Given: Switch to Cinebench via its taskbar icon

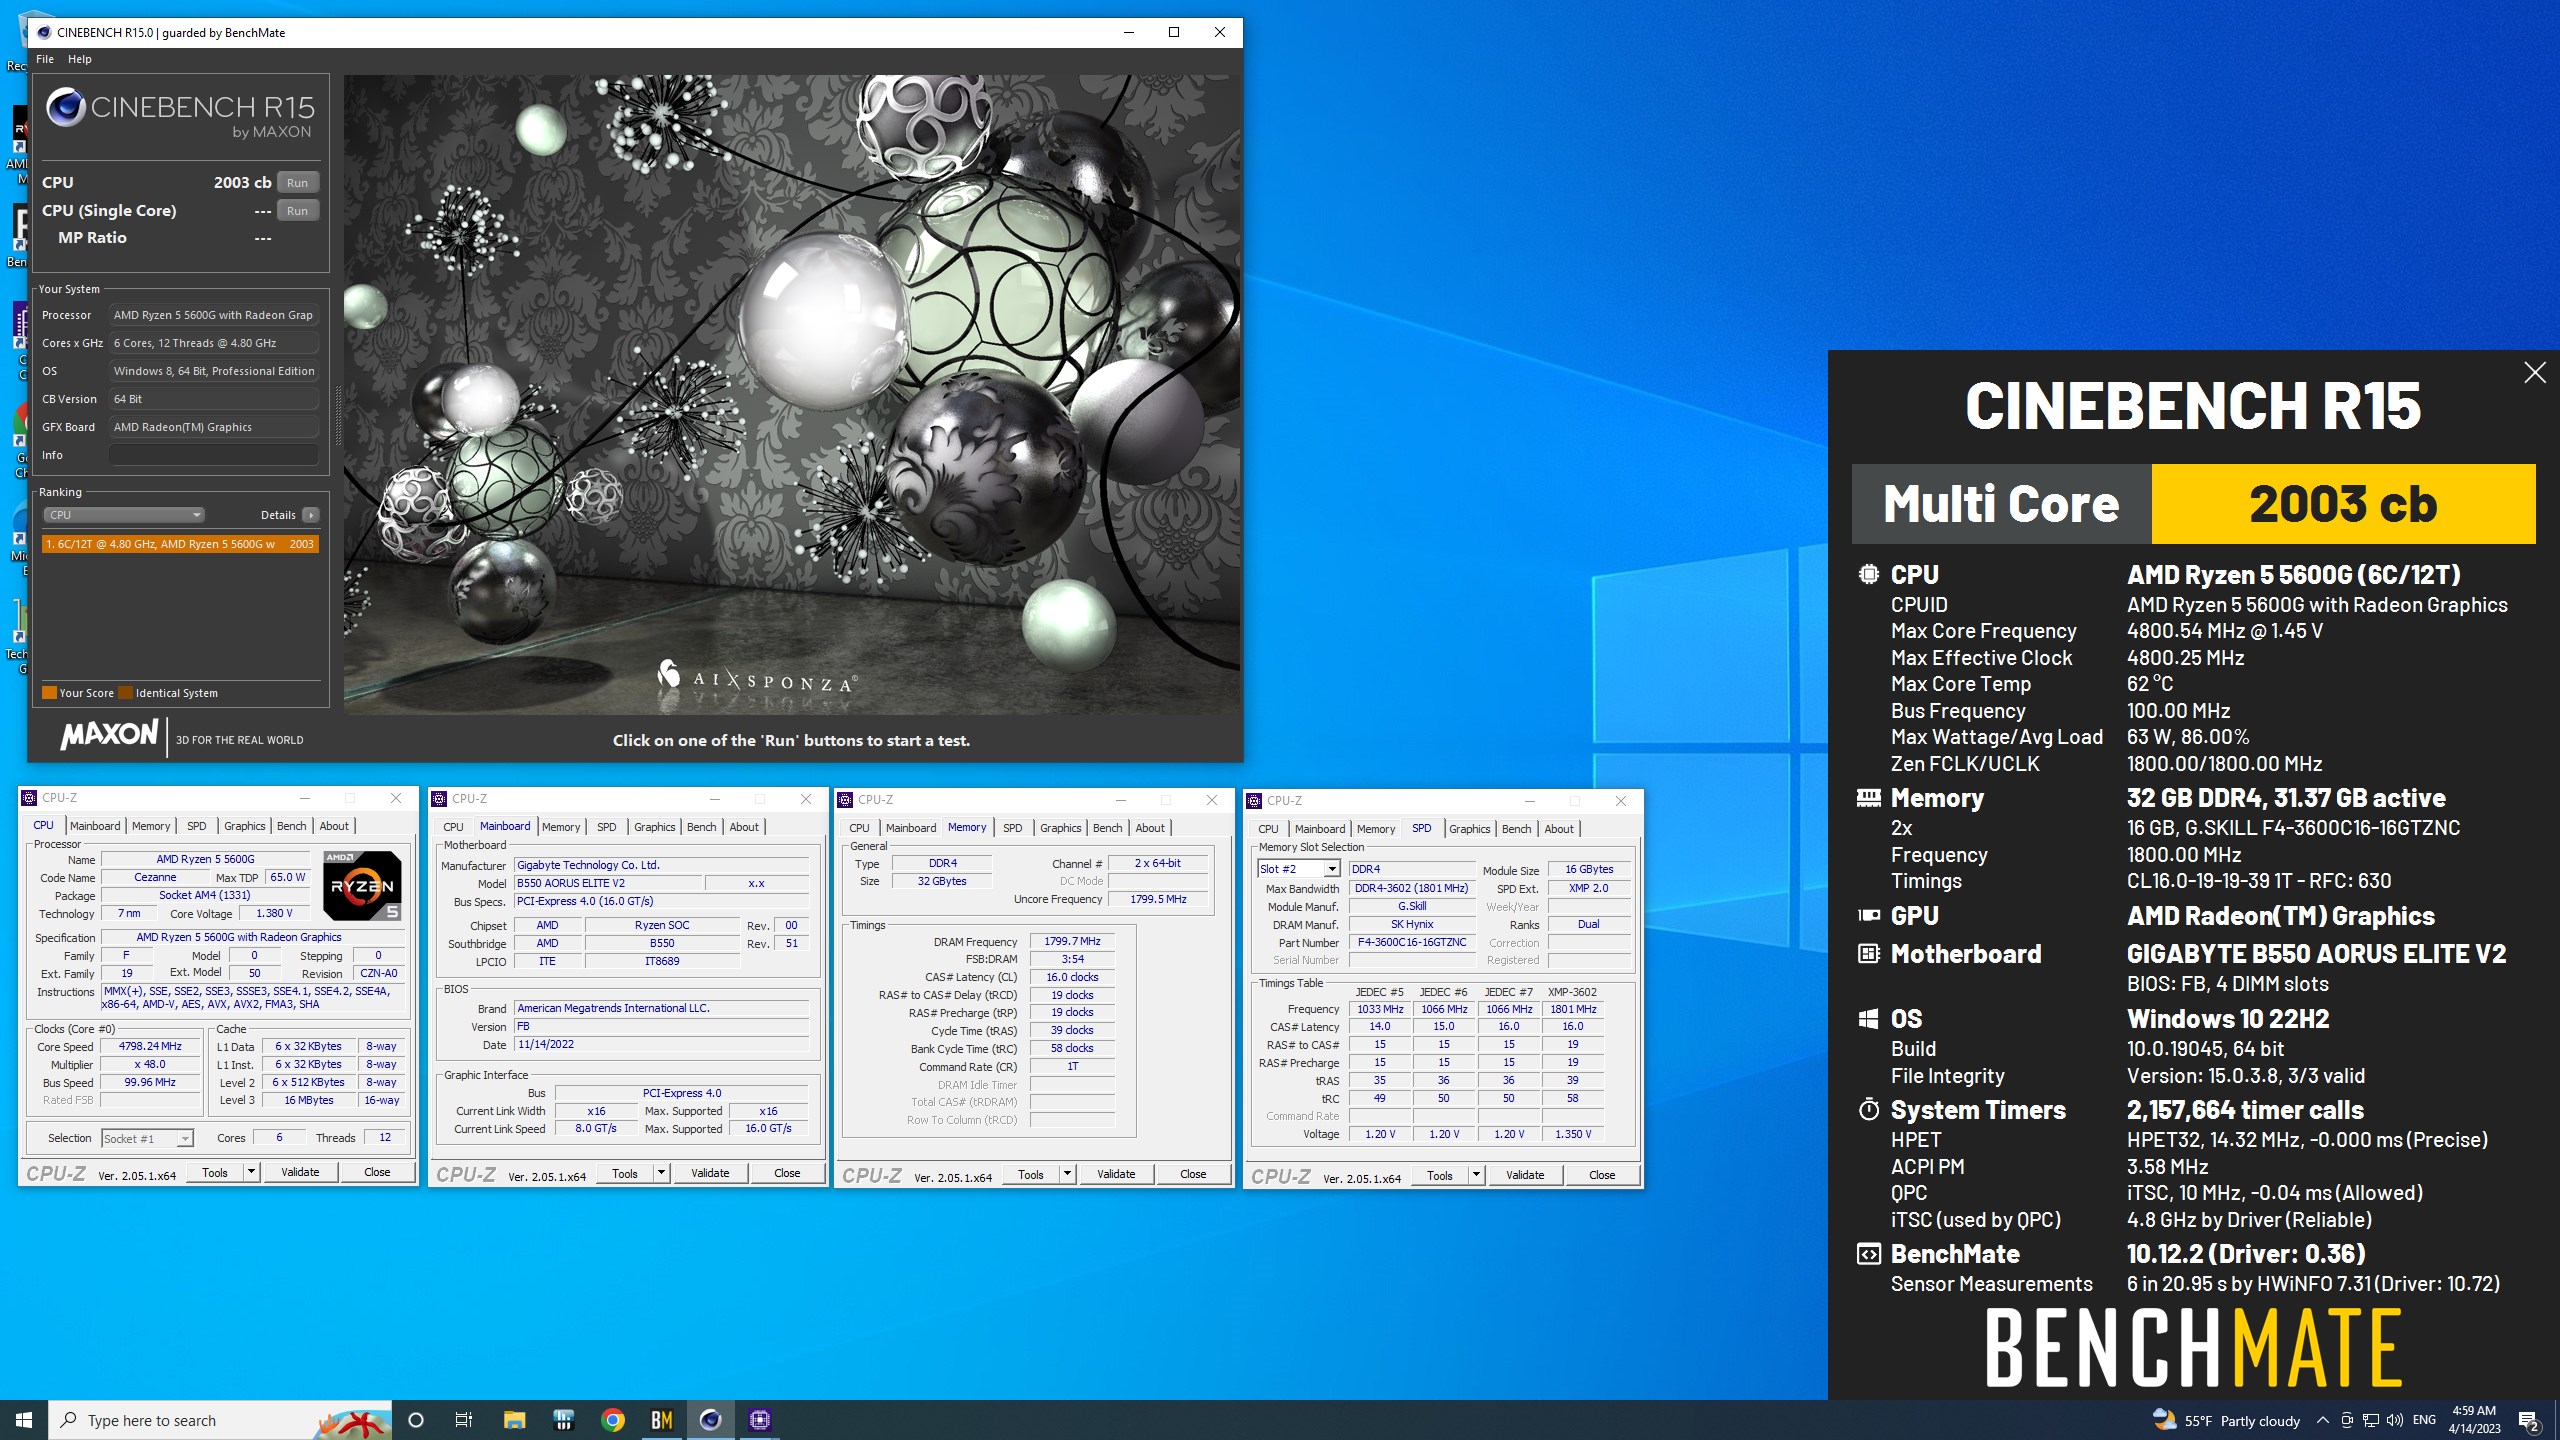Looking at the screenshot, I should click(x=711, y=1419).
